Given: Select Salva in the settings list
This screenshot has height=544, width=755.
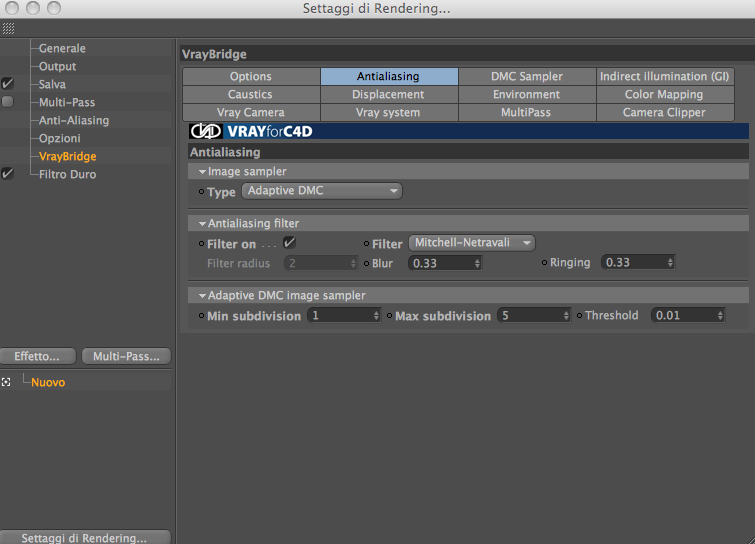Looking at the screenshot, I should click(52, 84).
